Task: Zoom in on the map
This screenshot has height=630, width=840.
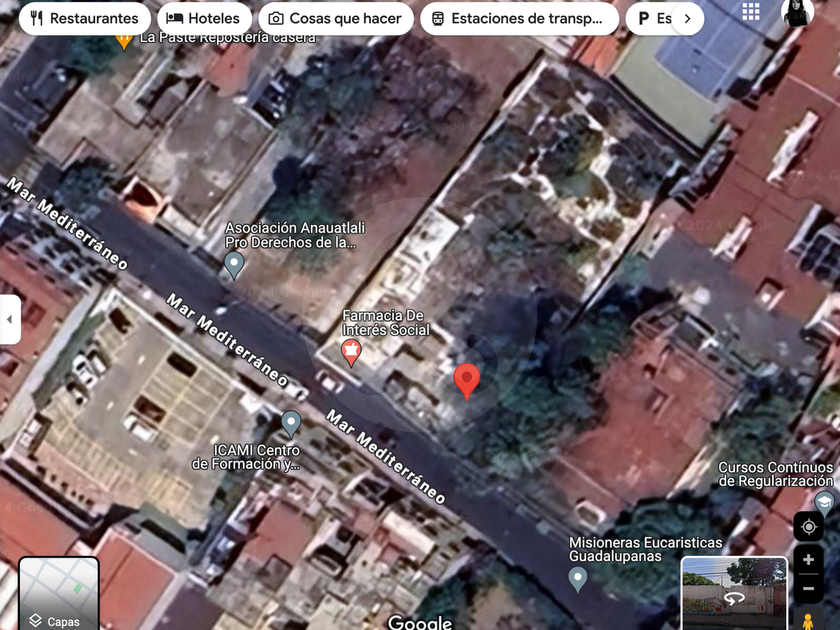Action: (x=808, y=560)
